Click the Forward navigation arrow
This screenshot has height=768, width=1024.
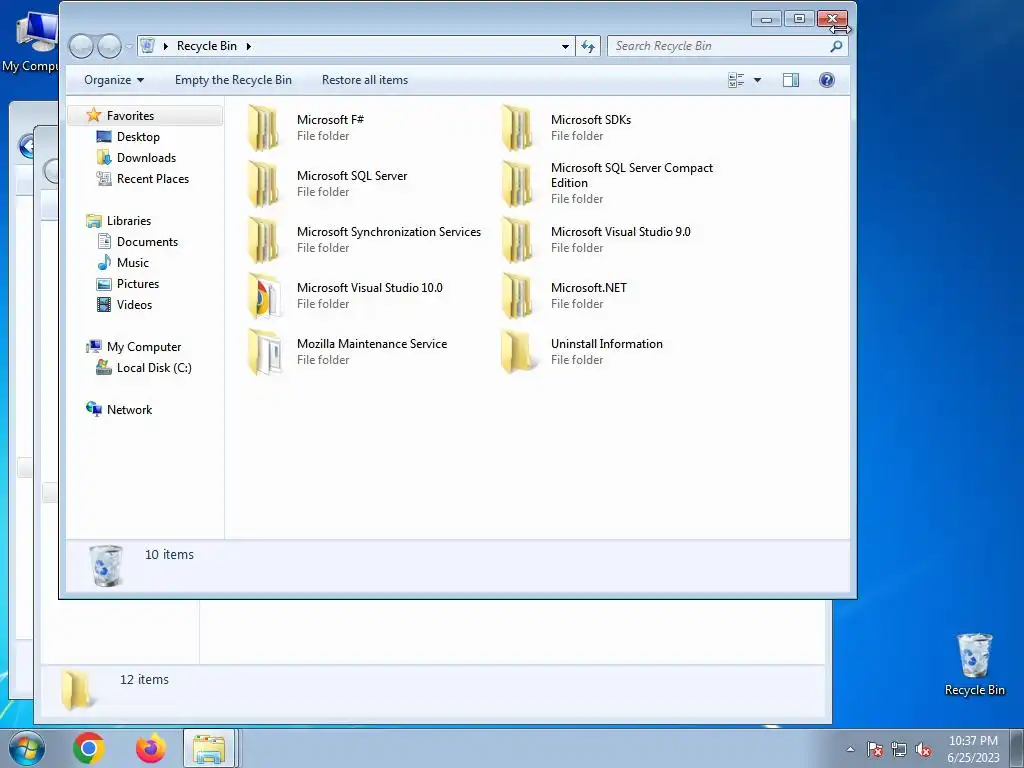pyautogui.click(x=109, y=46)
